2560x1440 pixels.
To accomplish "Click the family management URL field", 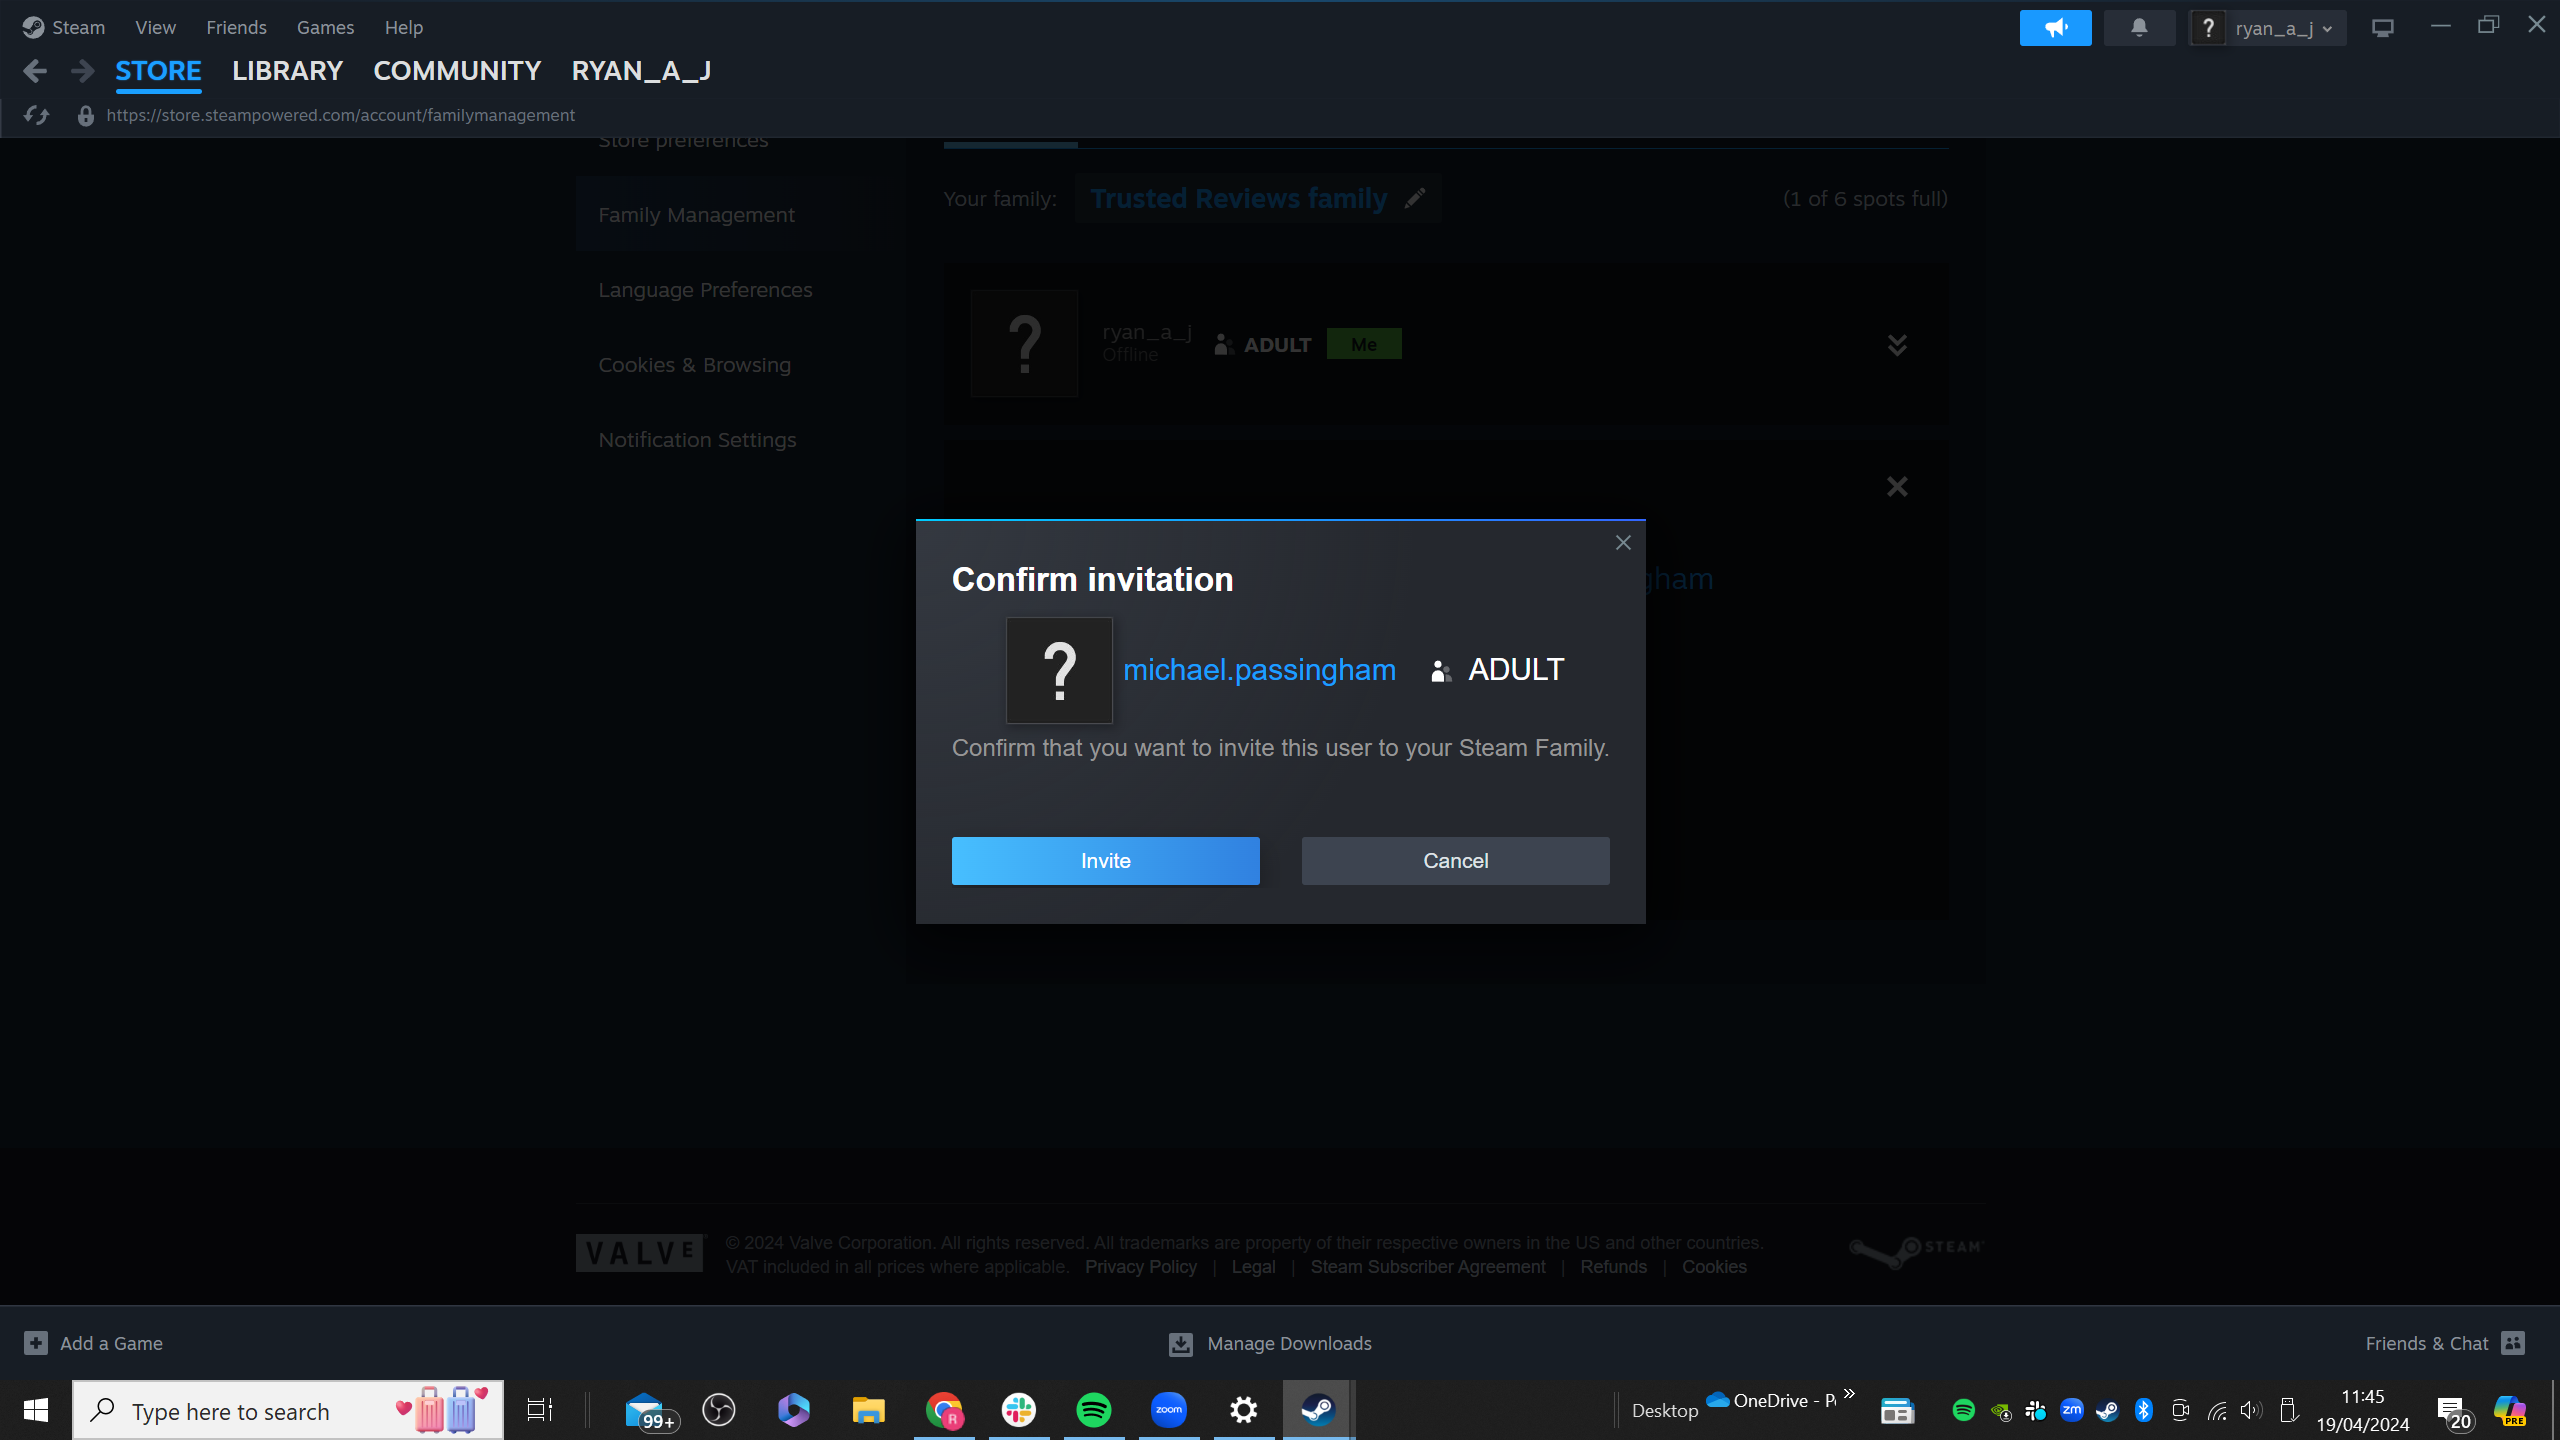I will [340, 115].
